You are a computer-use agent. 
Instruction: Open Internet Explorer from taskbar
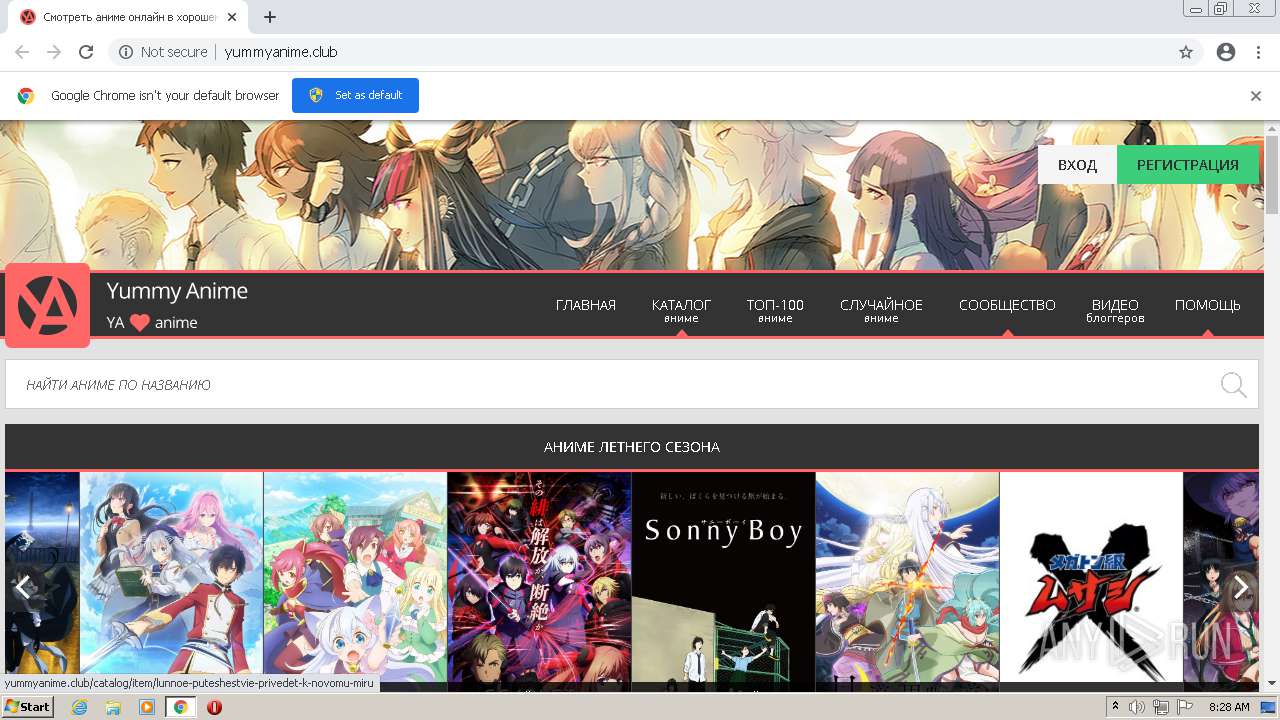coord(80,707)
